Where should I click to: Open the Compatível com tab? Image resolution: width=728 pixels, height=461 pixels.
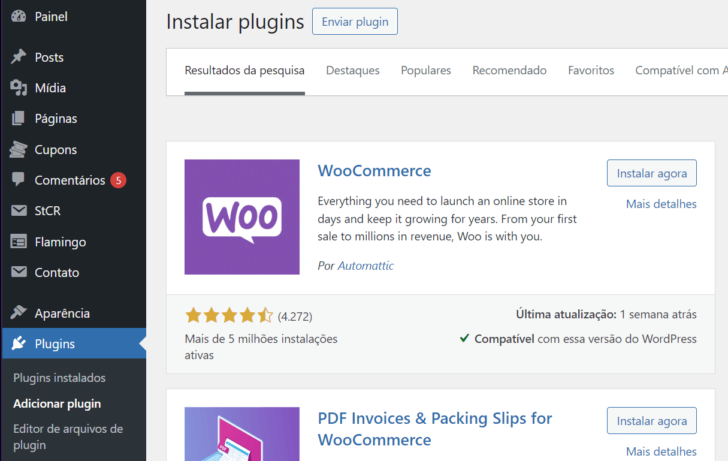coord(681,71)
